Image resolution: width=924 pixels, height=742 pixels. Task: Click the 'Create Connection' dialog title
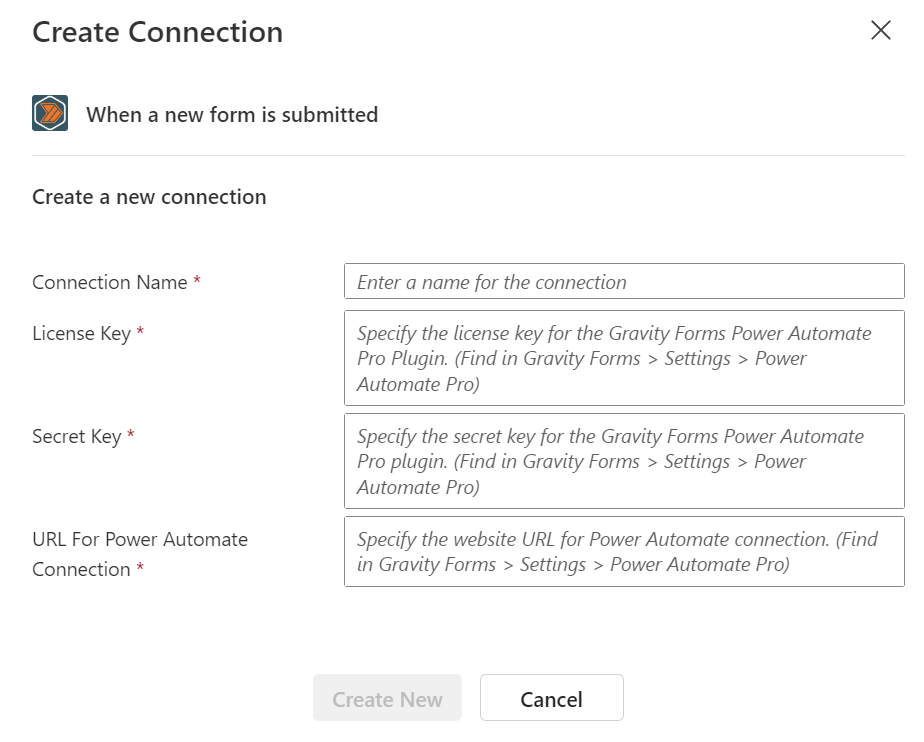[x=158, y=32]
